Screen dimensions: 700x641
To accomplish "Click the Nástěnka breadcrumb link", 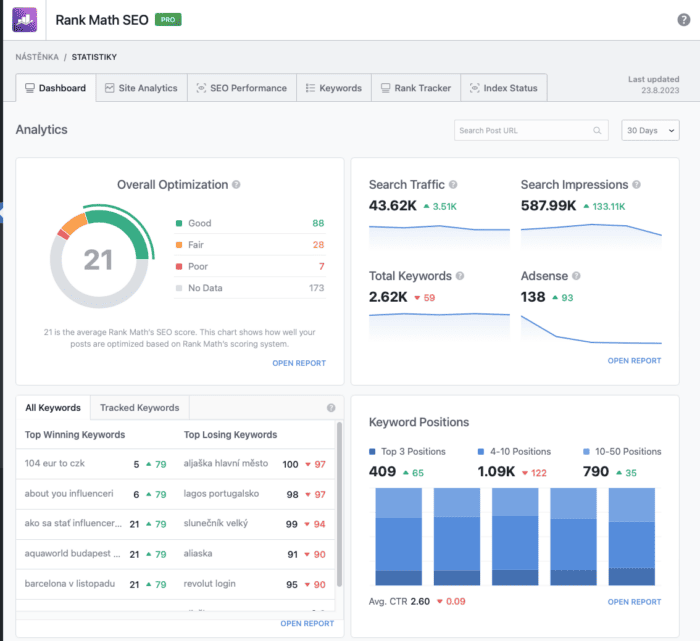I will click(36, 57).
